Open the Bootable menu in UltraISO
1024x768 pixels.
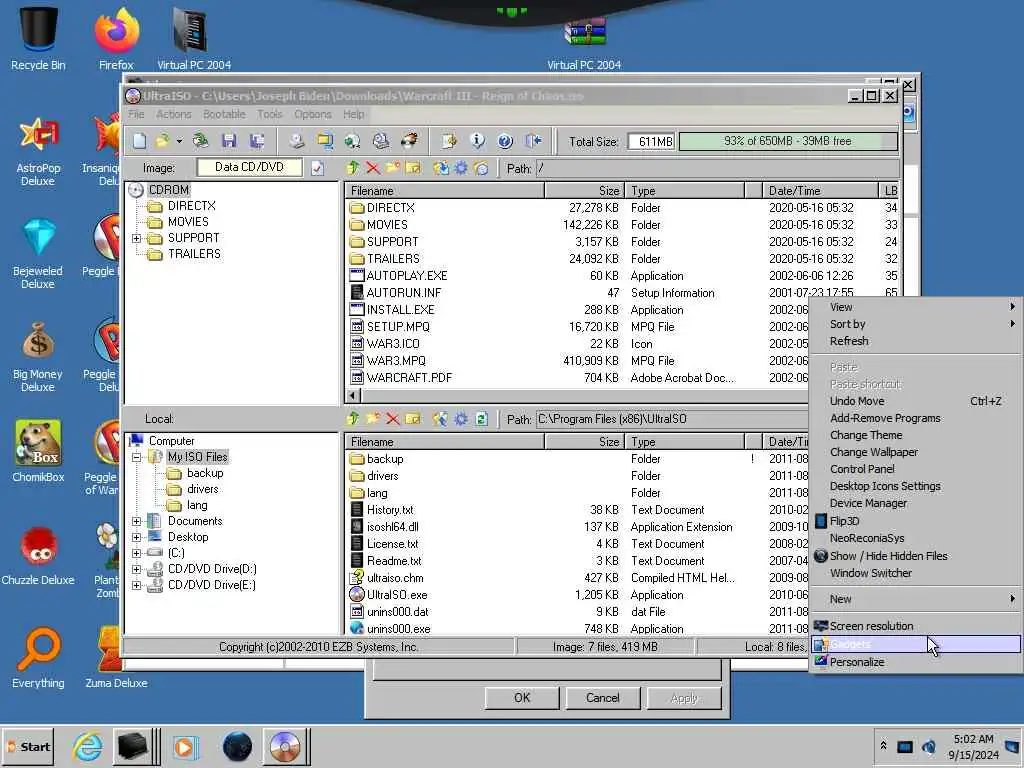click(224, 114)
